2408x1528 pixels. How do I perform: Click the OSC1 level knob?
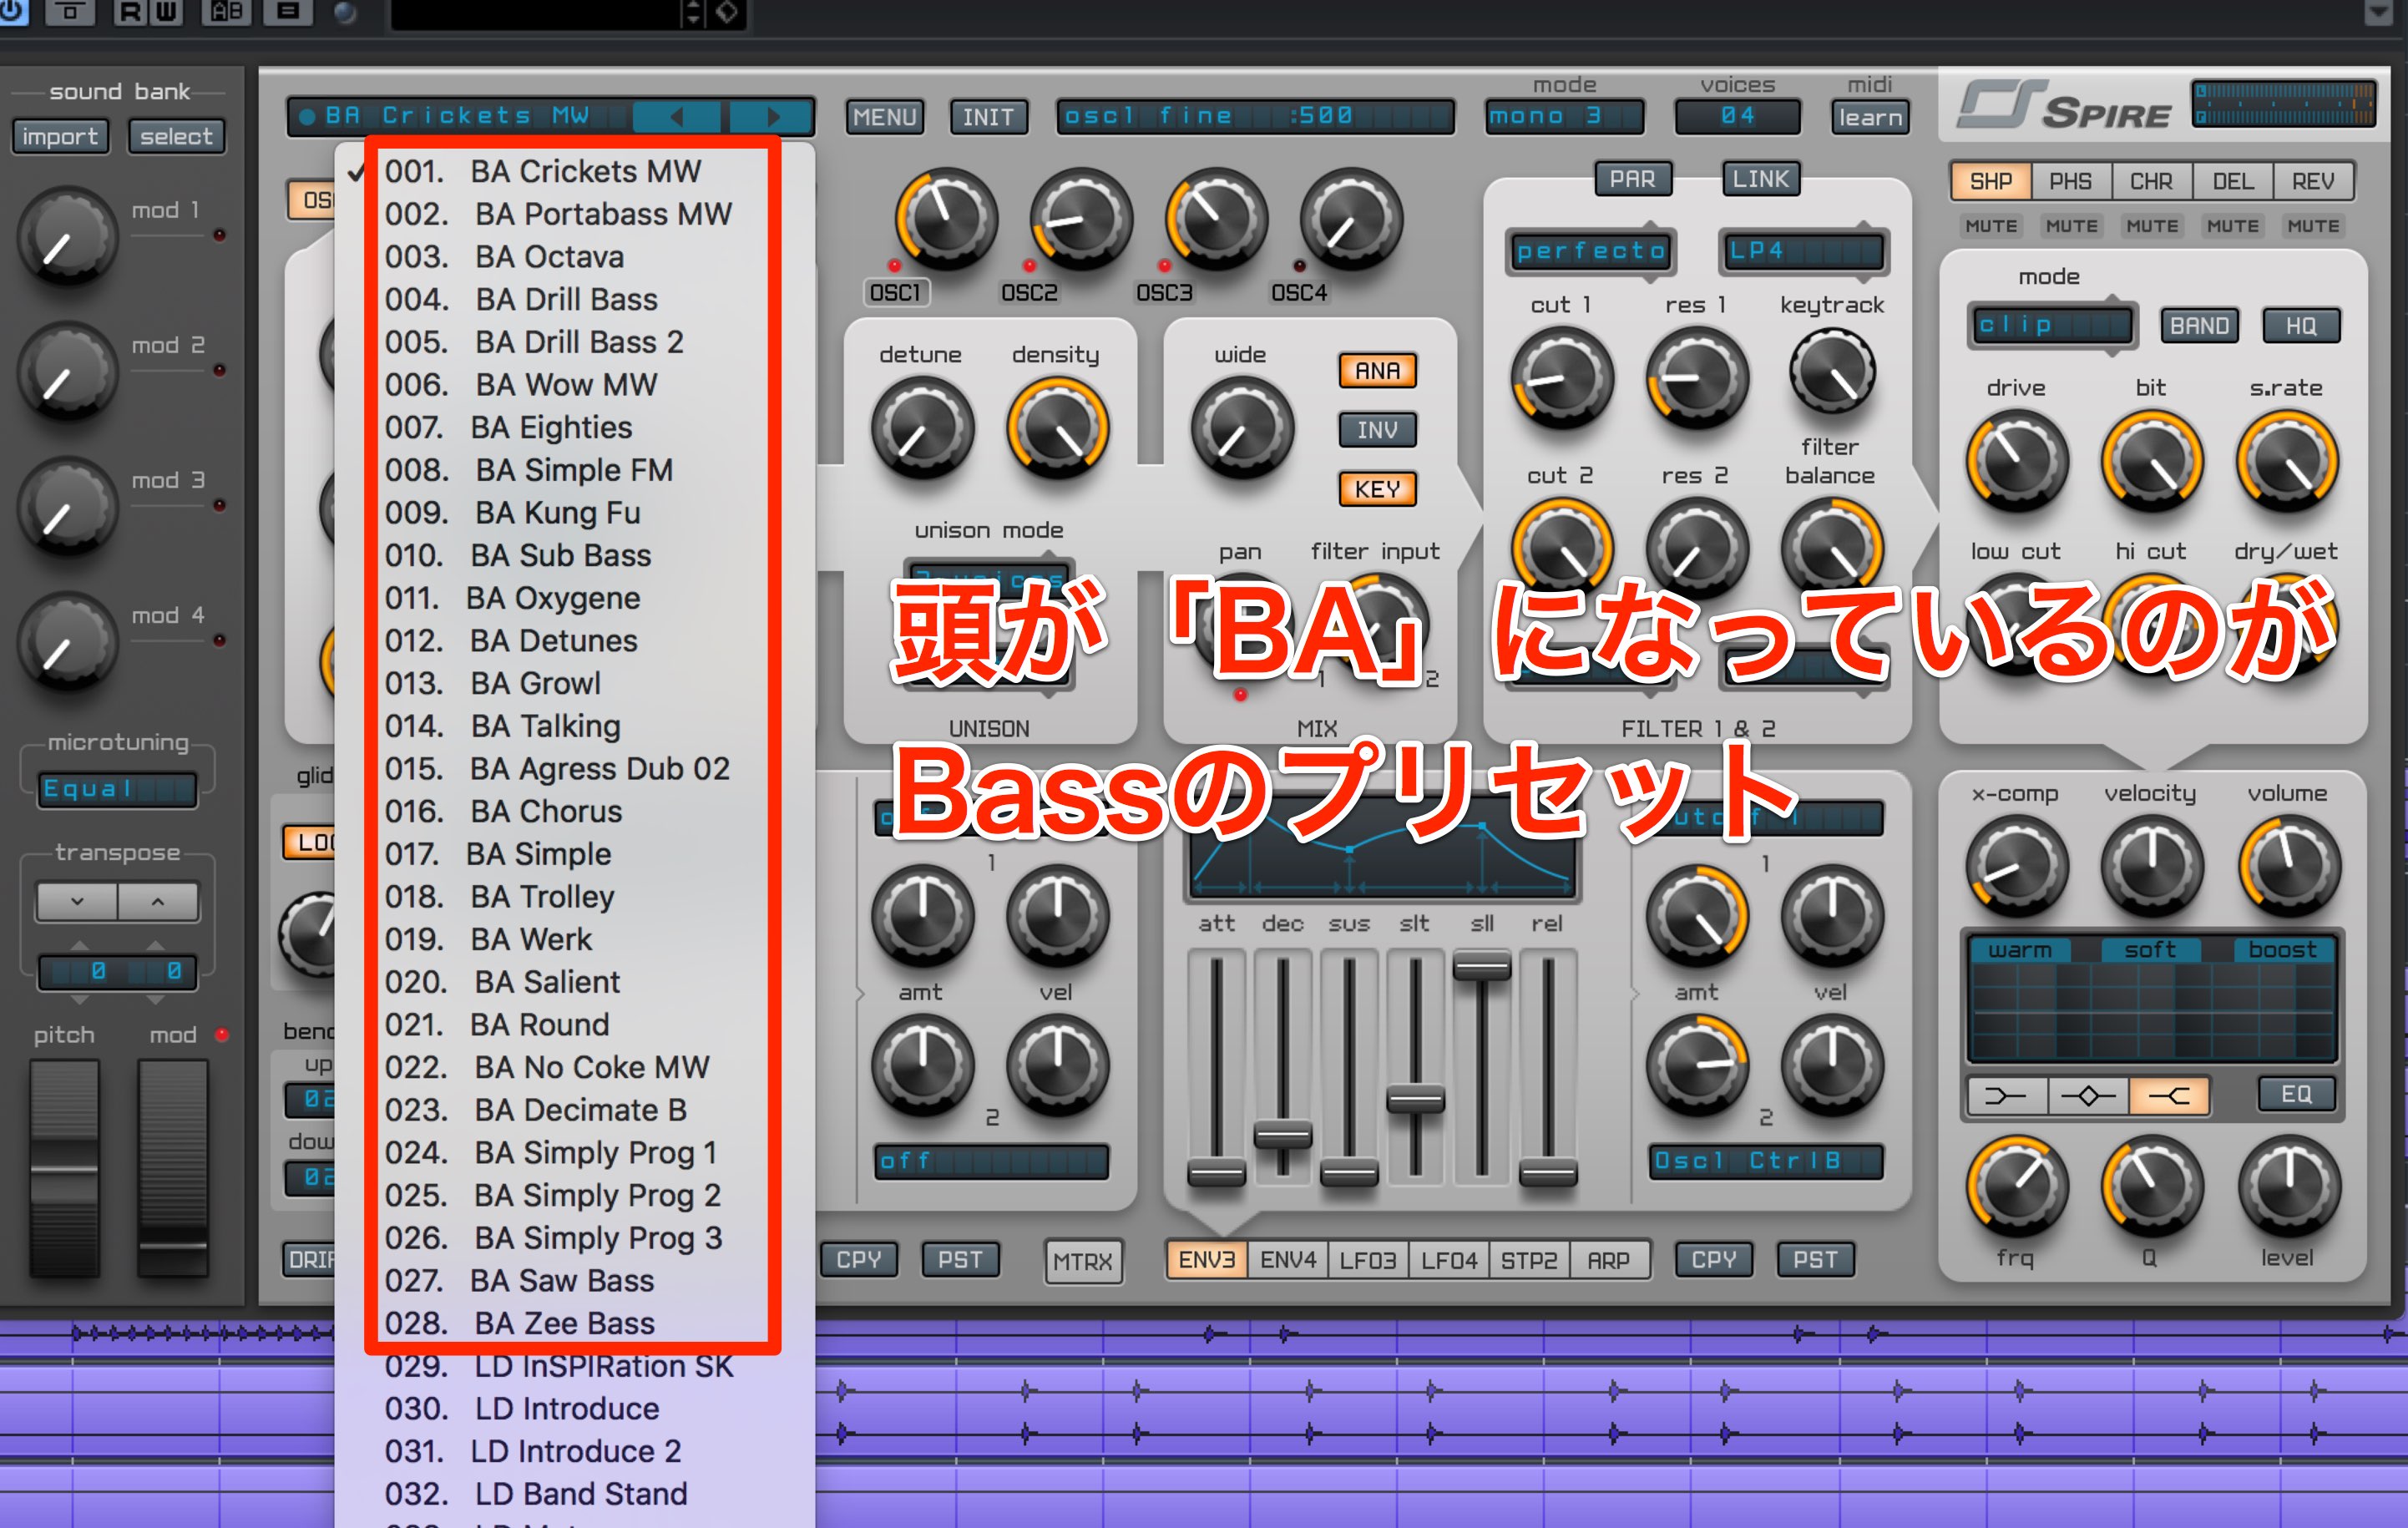(945, 219)
